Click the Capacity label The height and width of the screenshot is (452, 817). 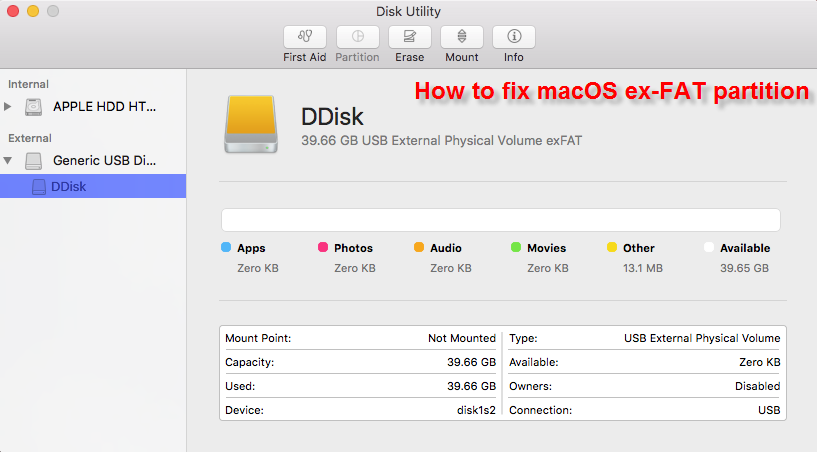(250, 362)
